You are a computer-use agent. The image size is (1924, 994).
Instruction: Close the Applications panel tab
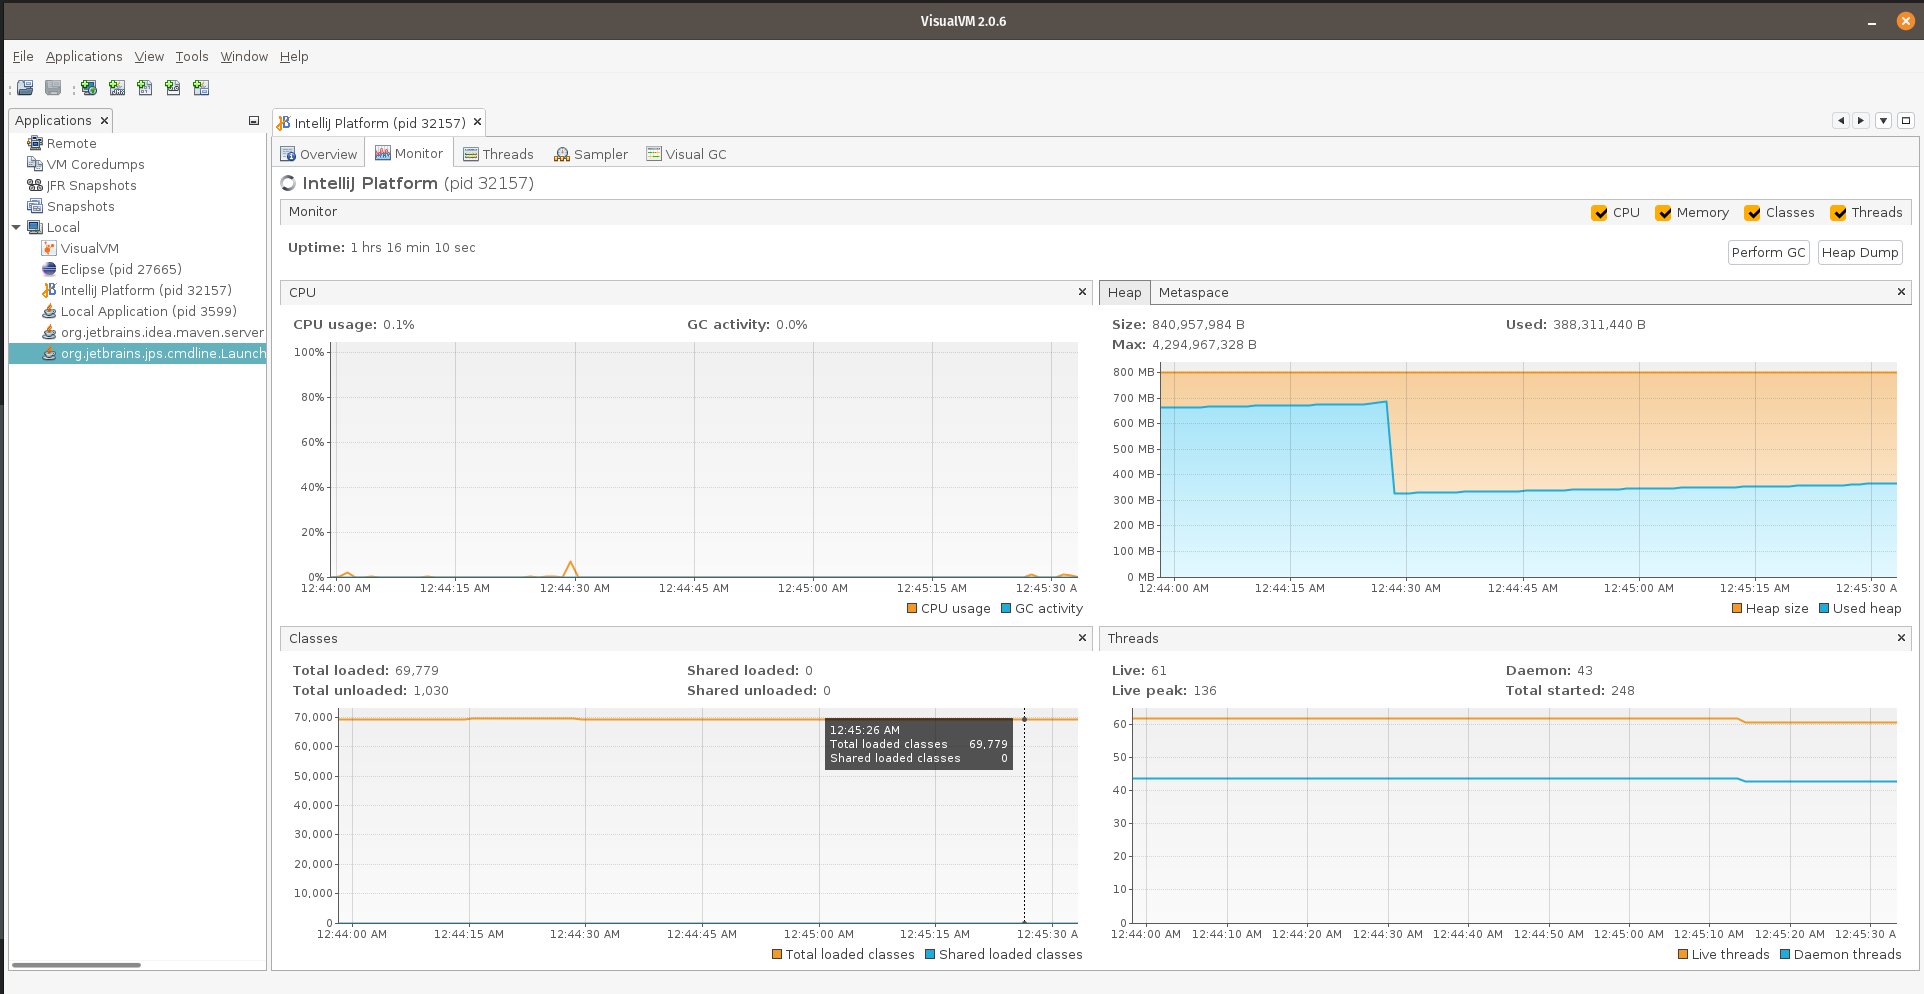pos(104,121)
